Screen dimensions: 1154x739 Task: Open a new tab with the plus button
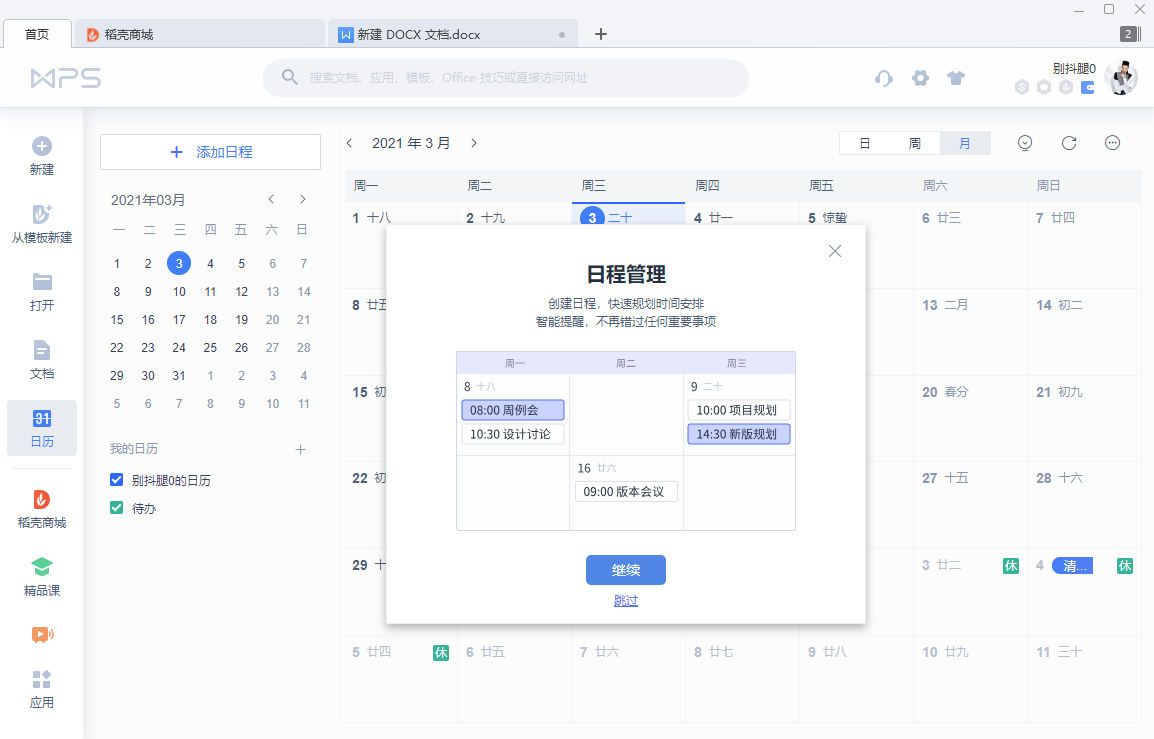[x=601, y=34]
